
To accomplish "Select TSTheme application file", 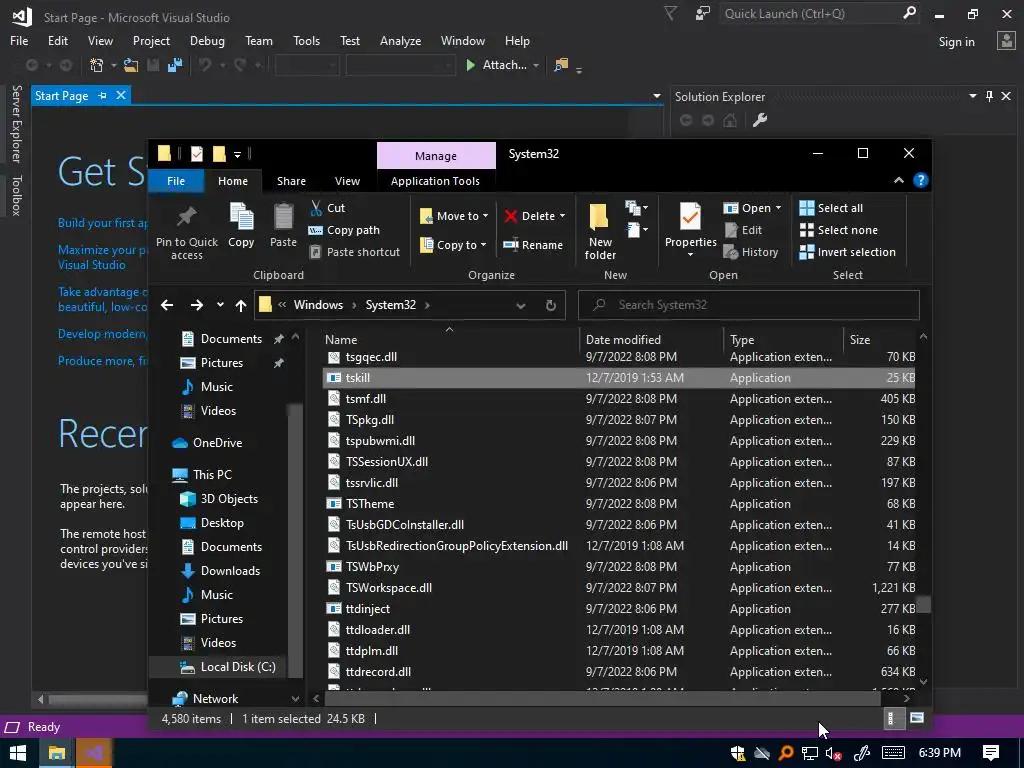I will [619, 504].
